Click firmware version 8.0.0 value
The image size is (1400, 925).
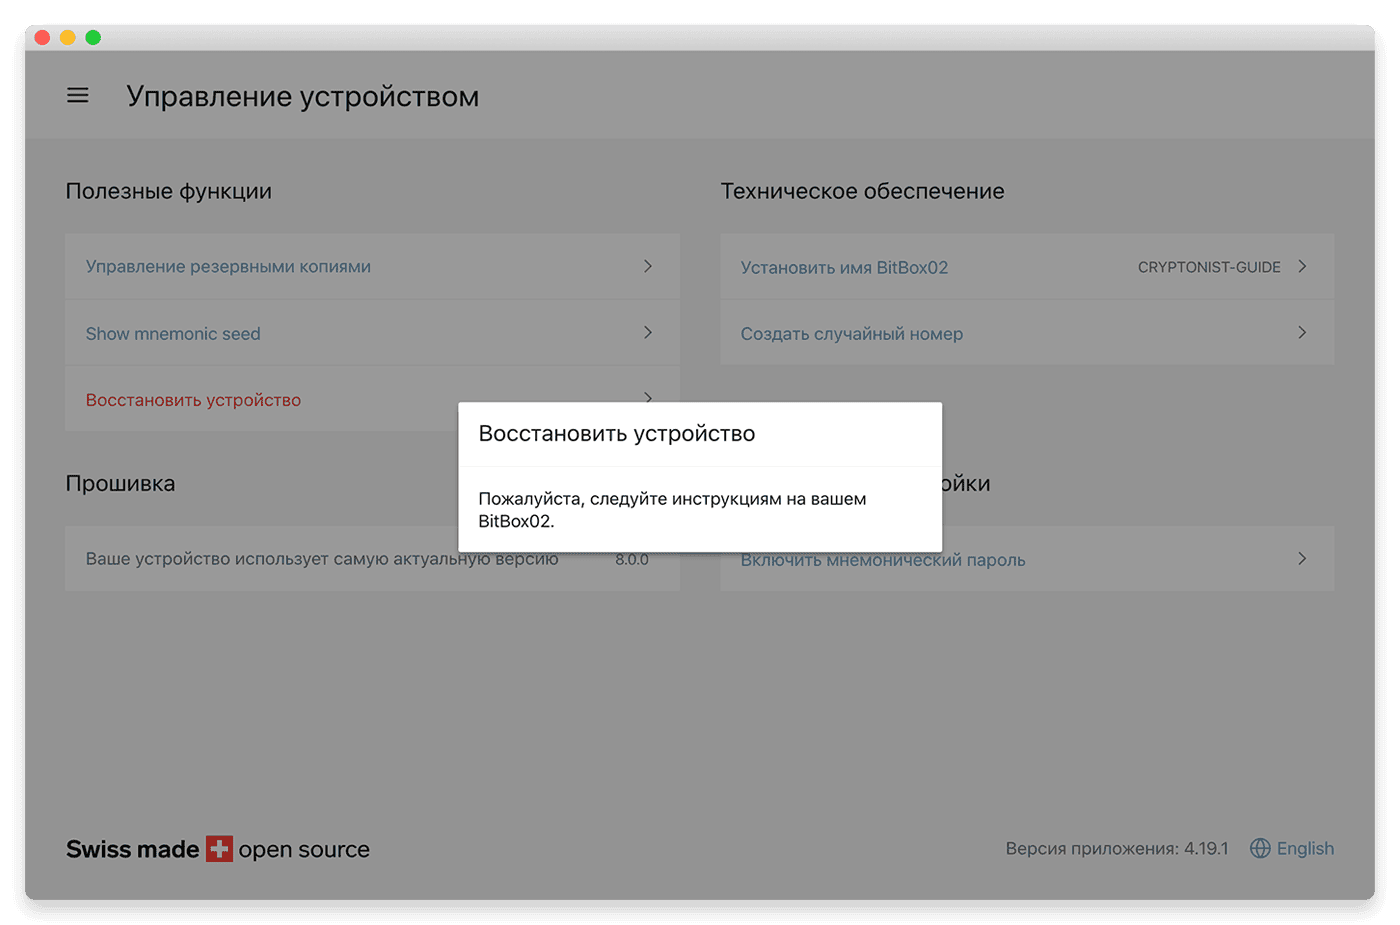[632, 560]
